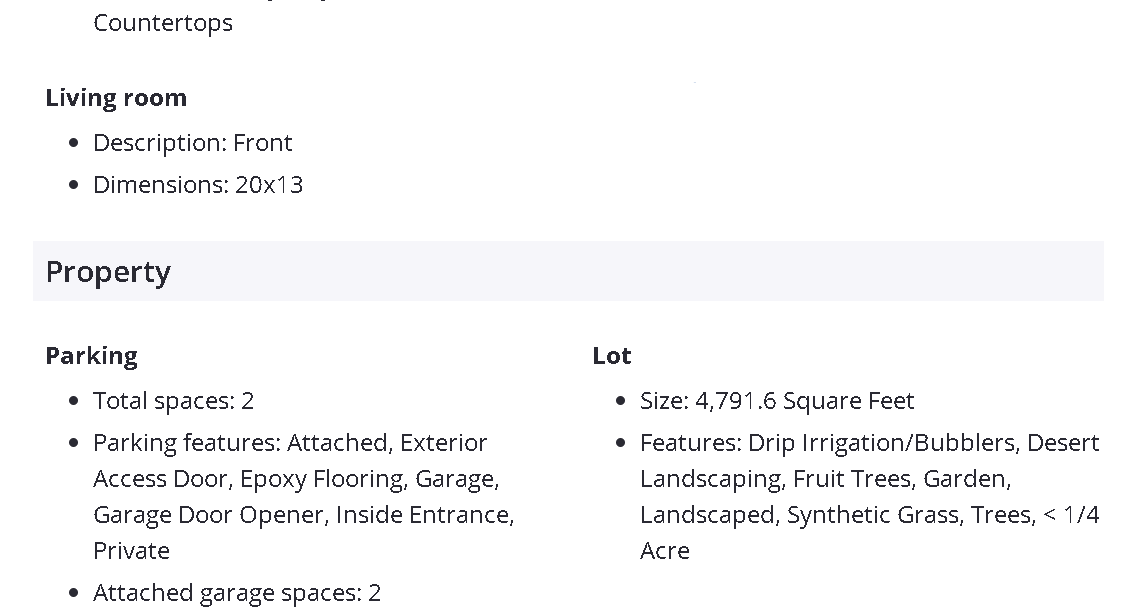Click 'Fruit Trees' in lot features
The height and width of the screenshot is (613, 1138).
point(852,479)
